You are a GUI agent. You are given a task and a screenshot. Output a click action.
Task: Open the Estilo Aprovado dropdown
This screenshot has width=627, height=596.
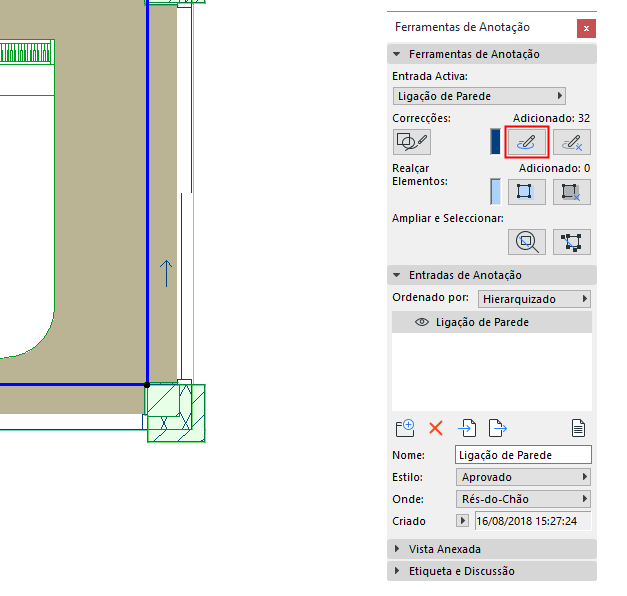[x=523, y=477]
